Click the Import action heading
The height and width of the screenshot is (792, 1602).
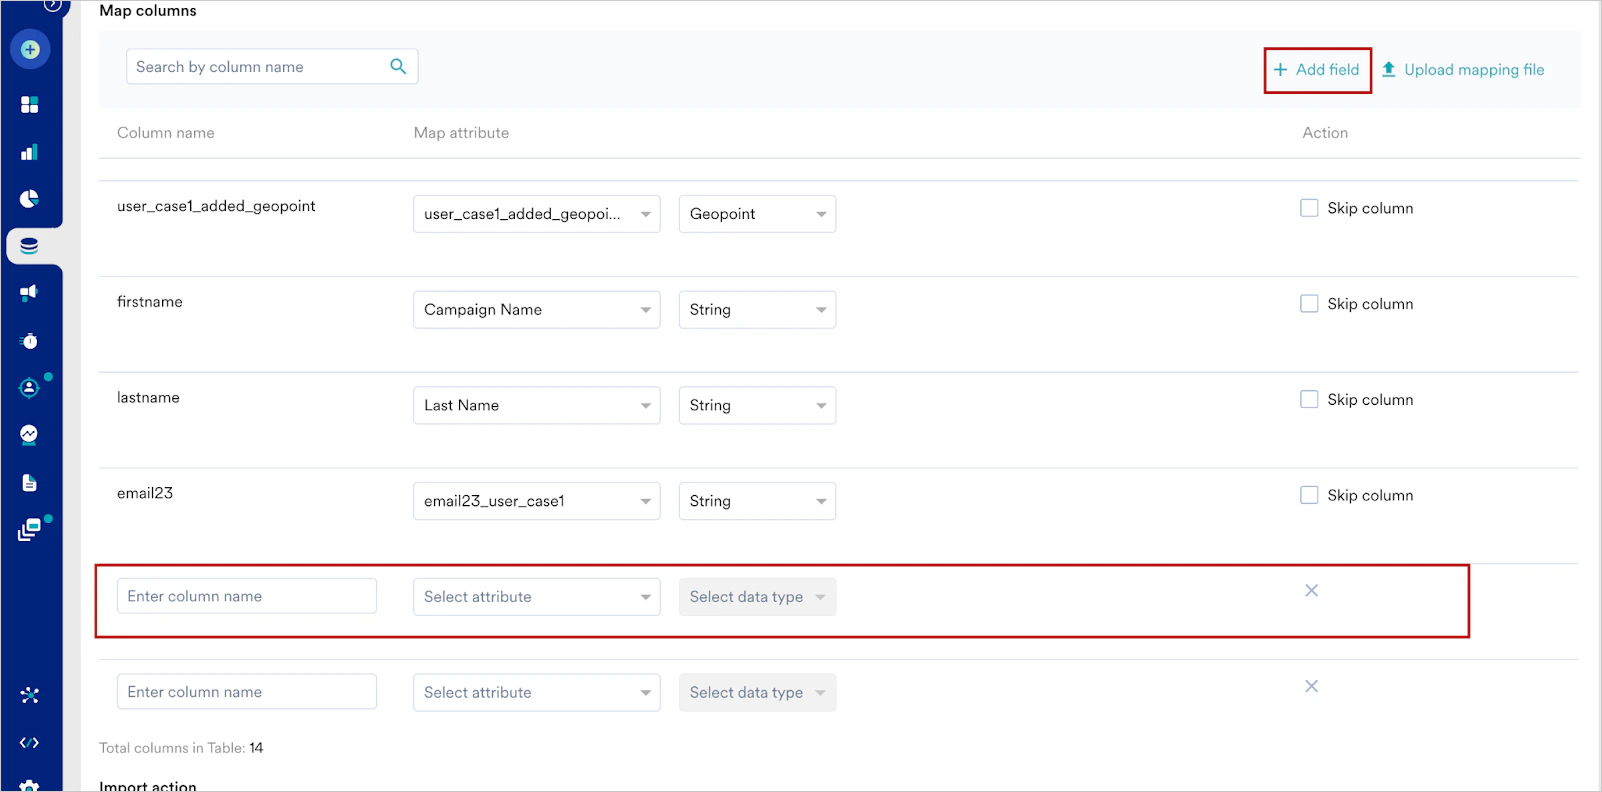click(x=148, y=786)
